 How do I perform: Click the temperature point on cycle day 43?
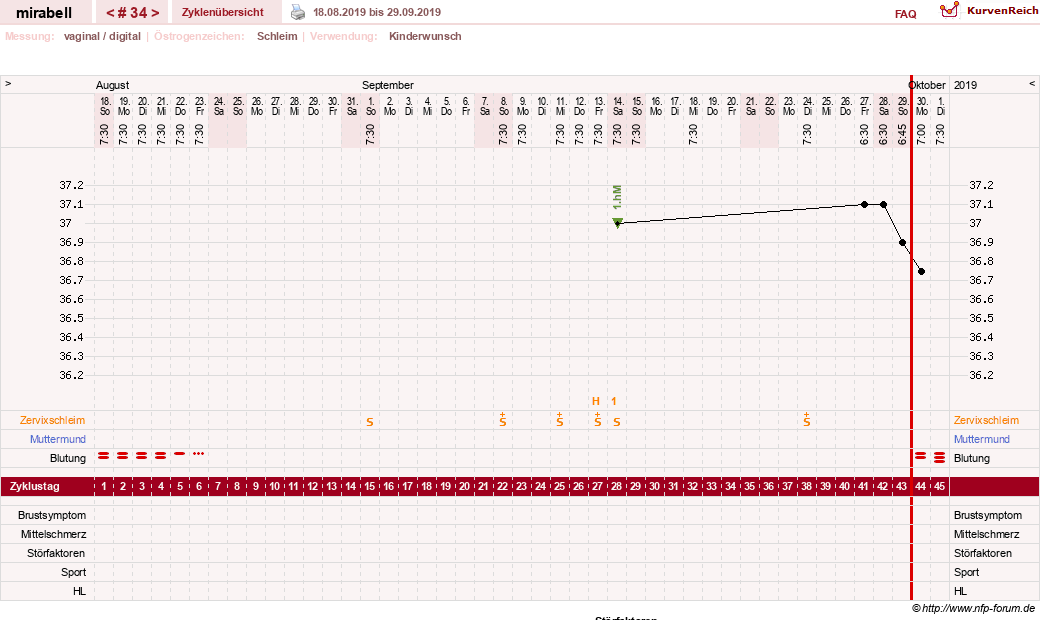point(902,243)
